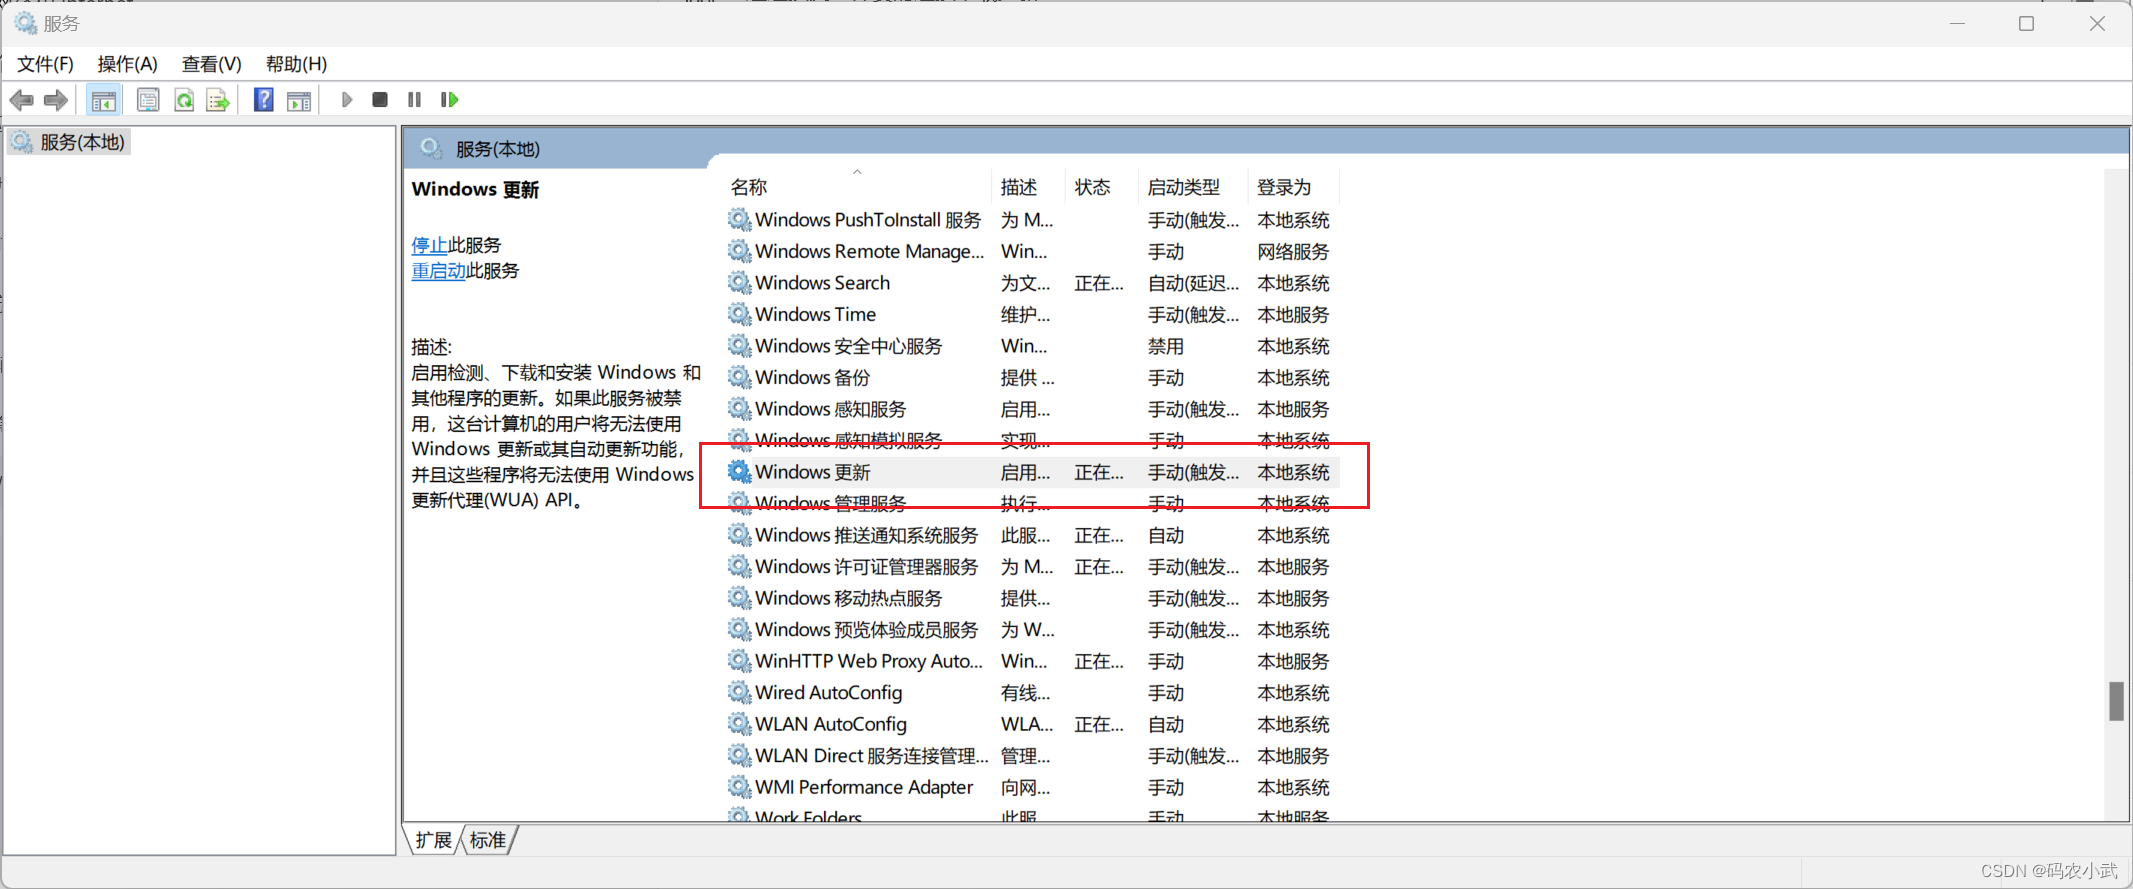Click the Windows 移动热点服务 name
Screen dimensions: 2133x889
pos(848,598)
